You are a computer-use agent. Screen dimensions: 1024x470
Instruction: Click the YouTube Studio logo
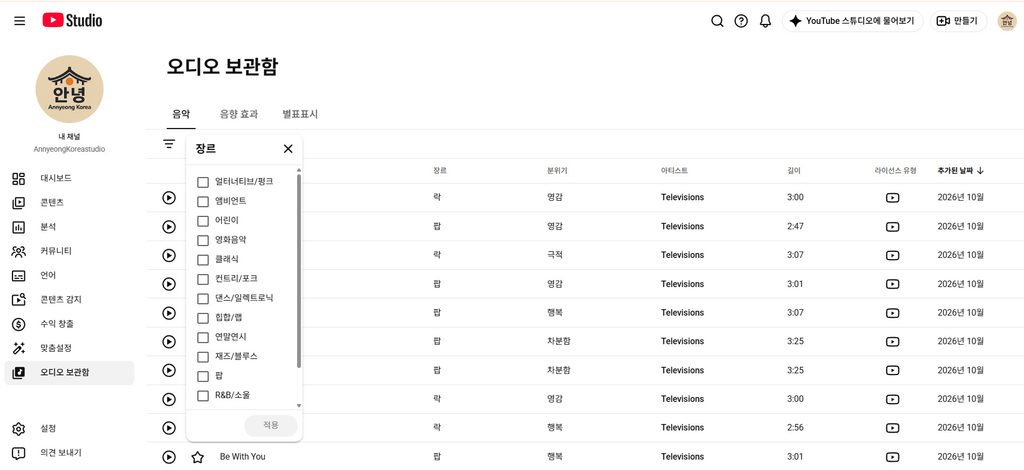tap(72, 21)
